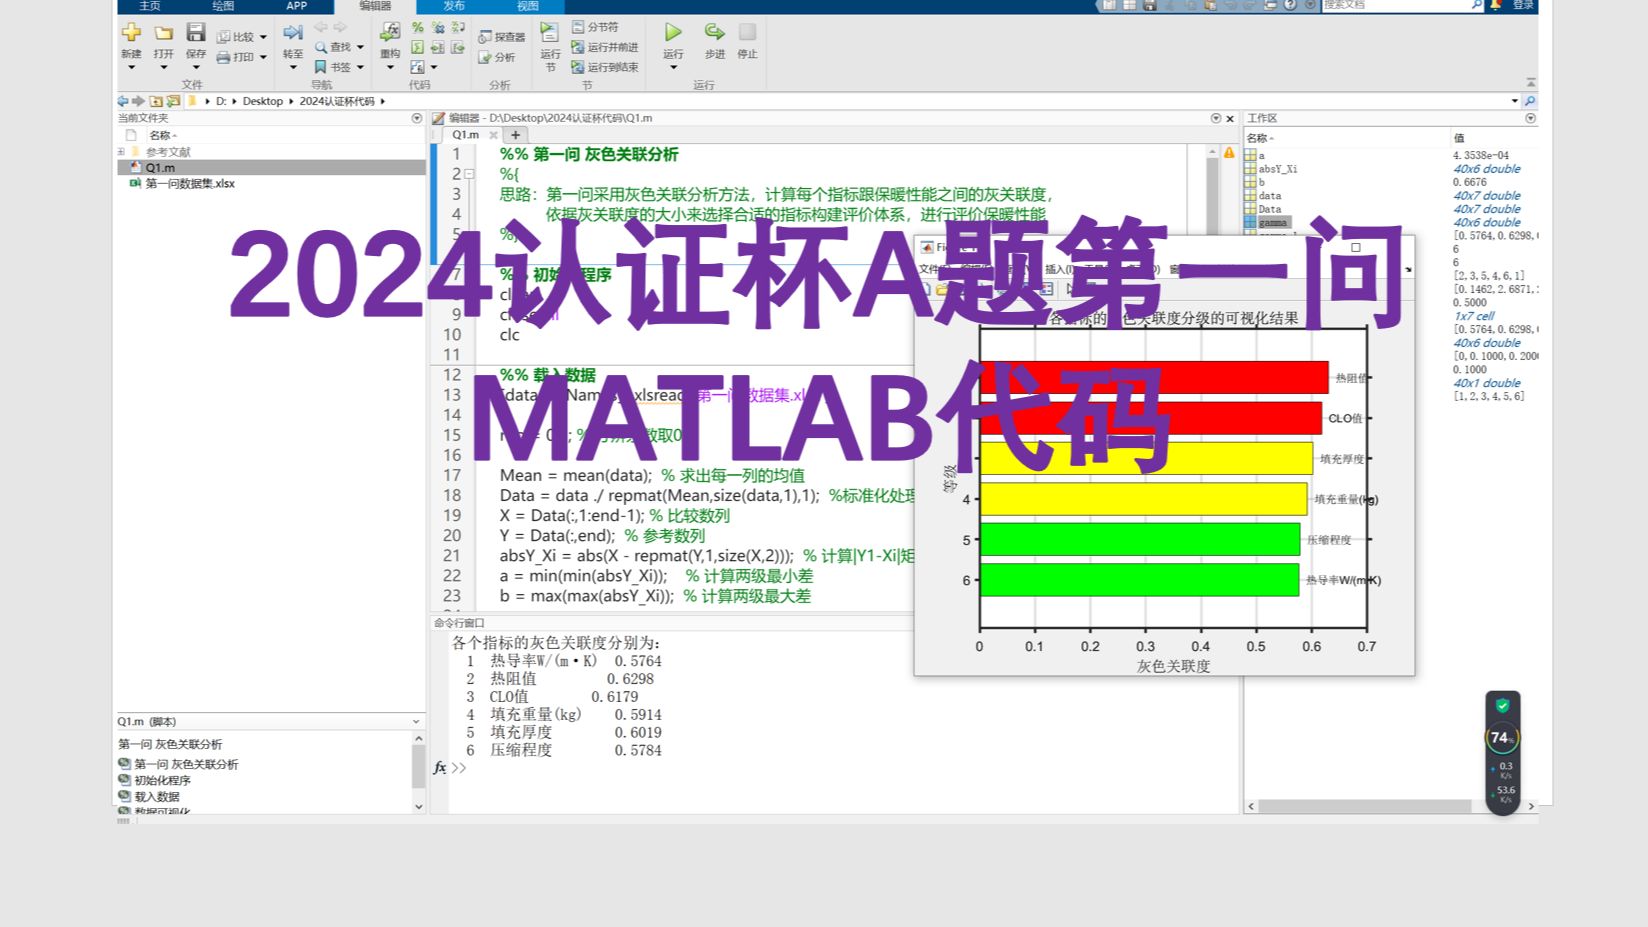The width and height of the screenshot is (1648, 927).
Task: Click the notification bell icon
Action: pos(1496,5)
